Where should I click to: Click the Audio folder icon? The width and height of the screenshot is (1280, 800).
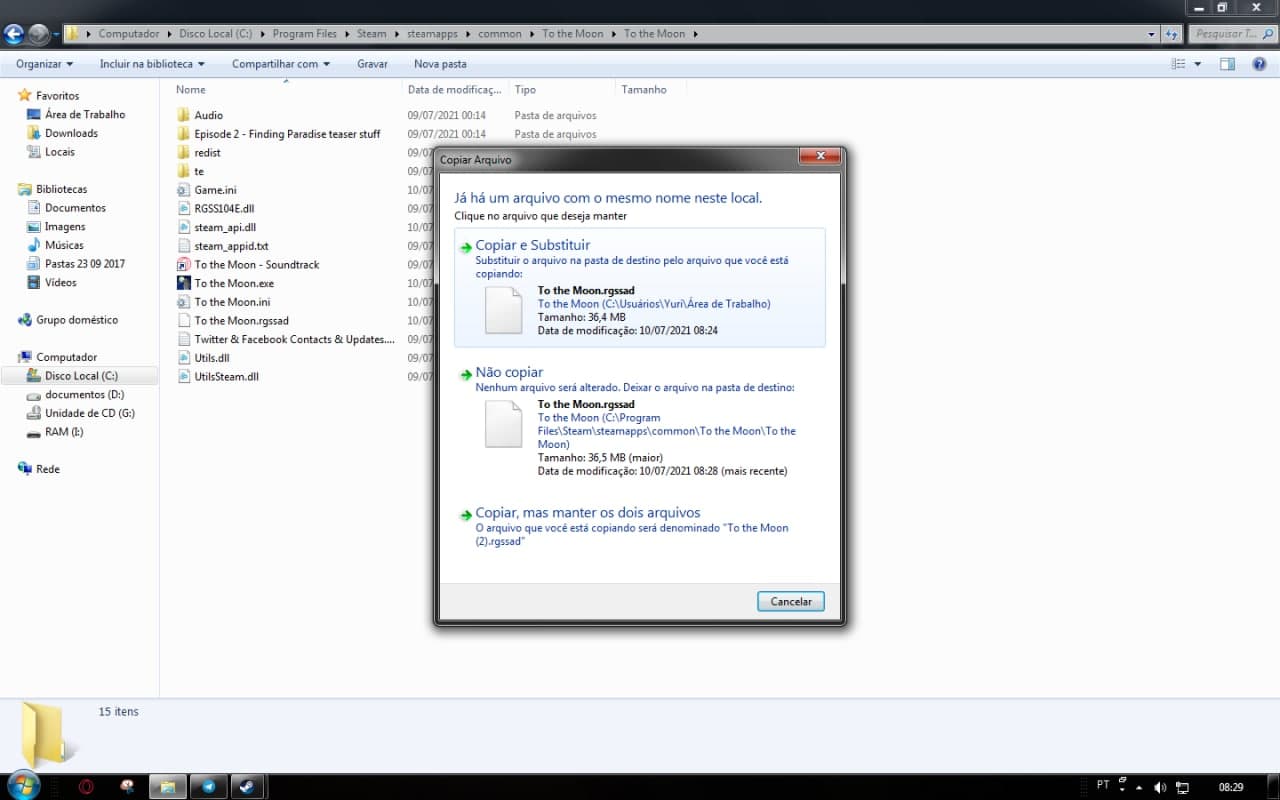point(183,115)
